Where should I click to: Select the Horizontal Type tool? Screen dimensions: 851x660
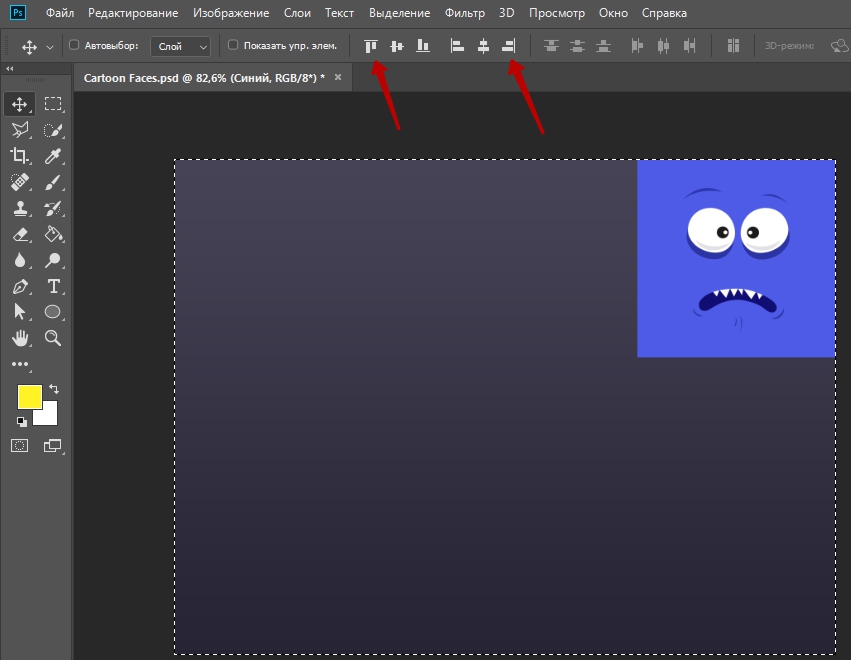point(53,286)
